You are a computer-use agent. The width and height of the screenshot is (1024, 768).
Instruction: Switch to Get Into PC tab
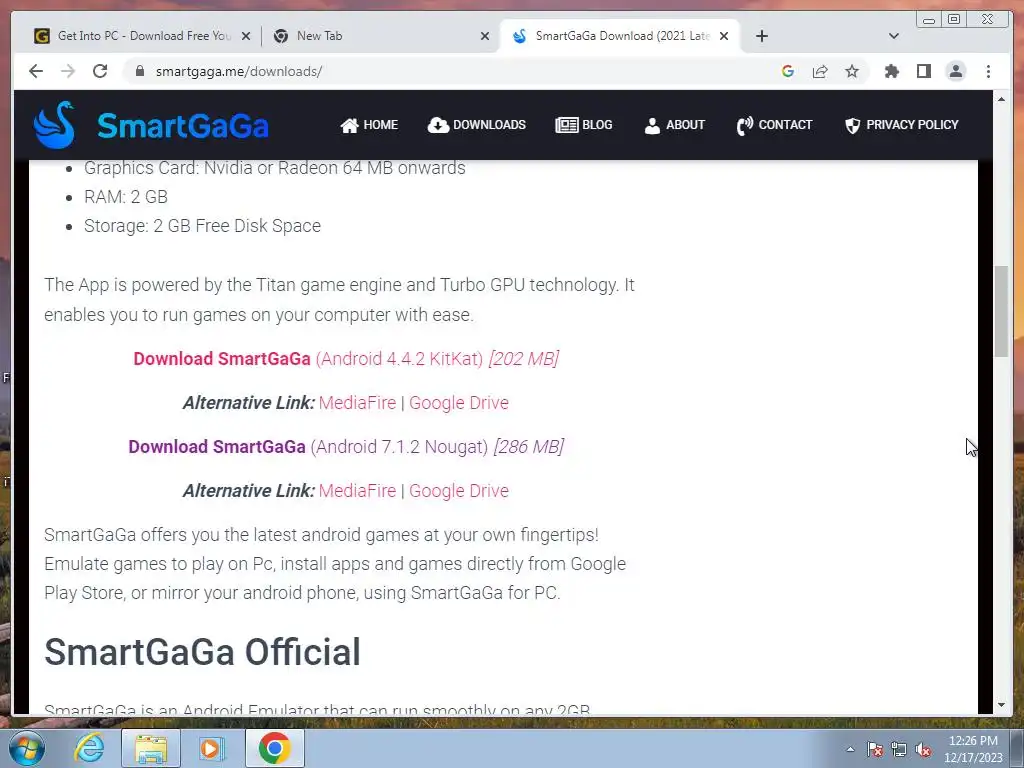(143, 36)
